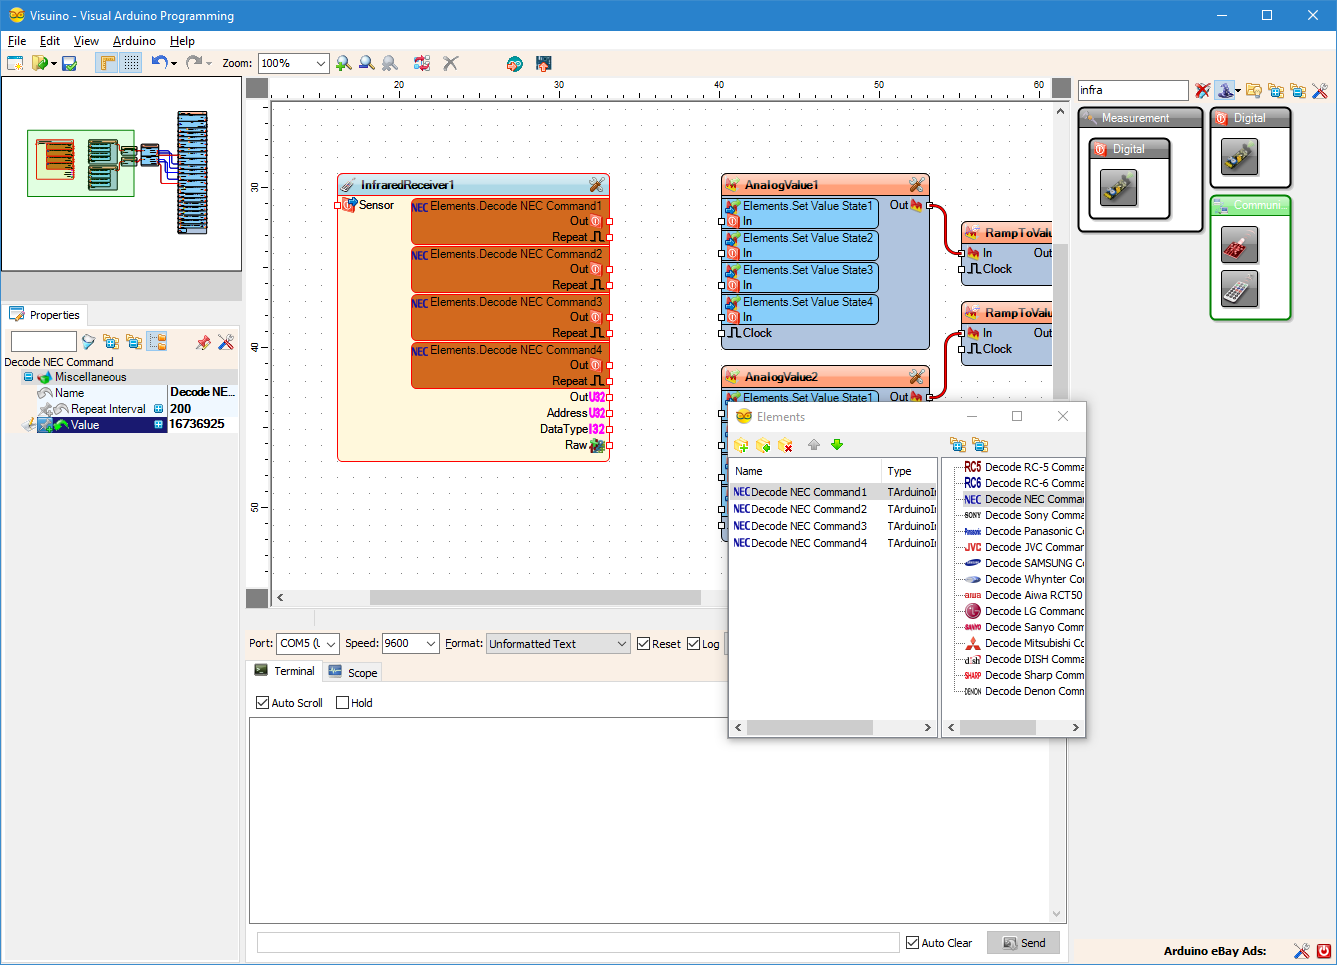Filter properties with the funnel icon

(x=88, y=341)
